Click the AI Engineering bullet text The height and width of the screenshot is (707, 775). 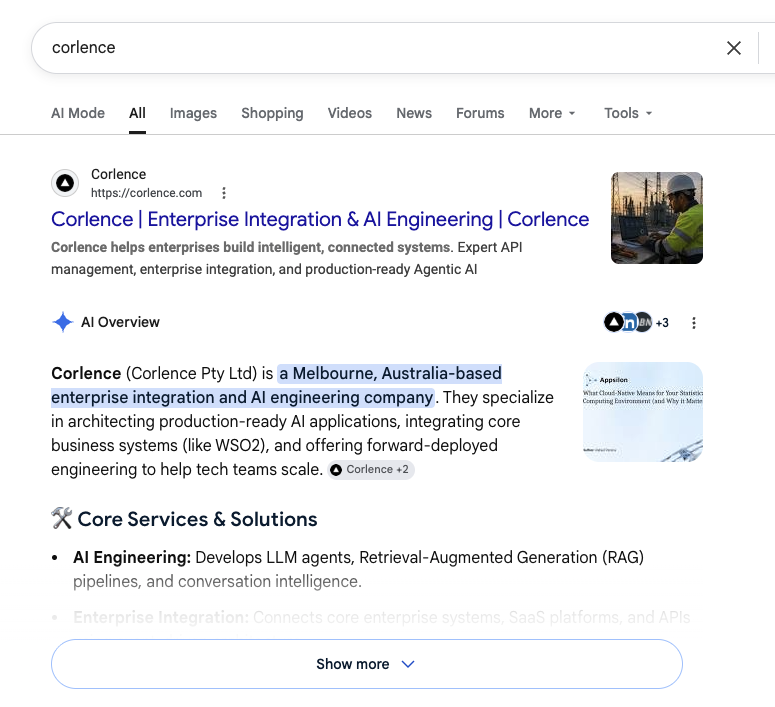click(358, 569)
